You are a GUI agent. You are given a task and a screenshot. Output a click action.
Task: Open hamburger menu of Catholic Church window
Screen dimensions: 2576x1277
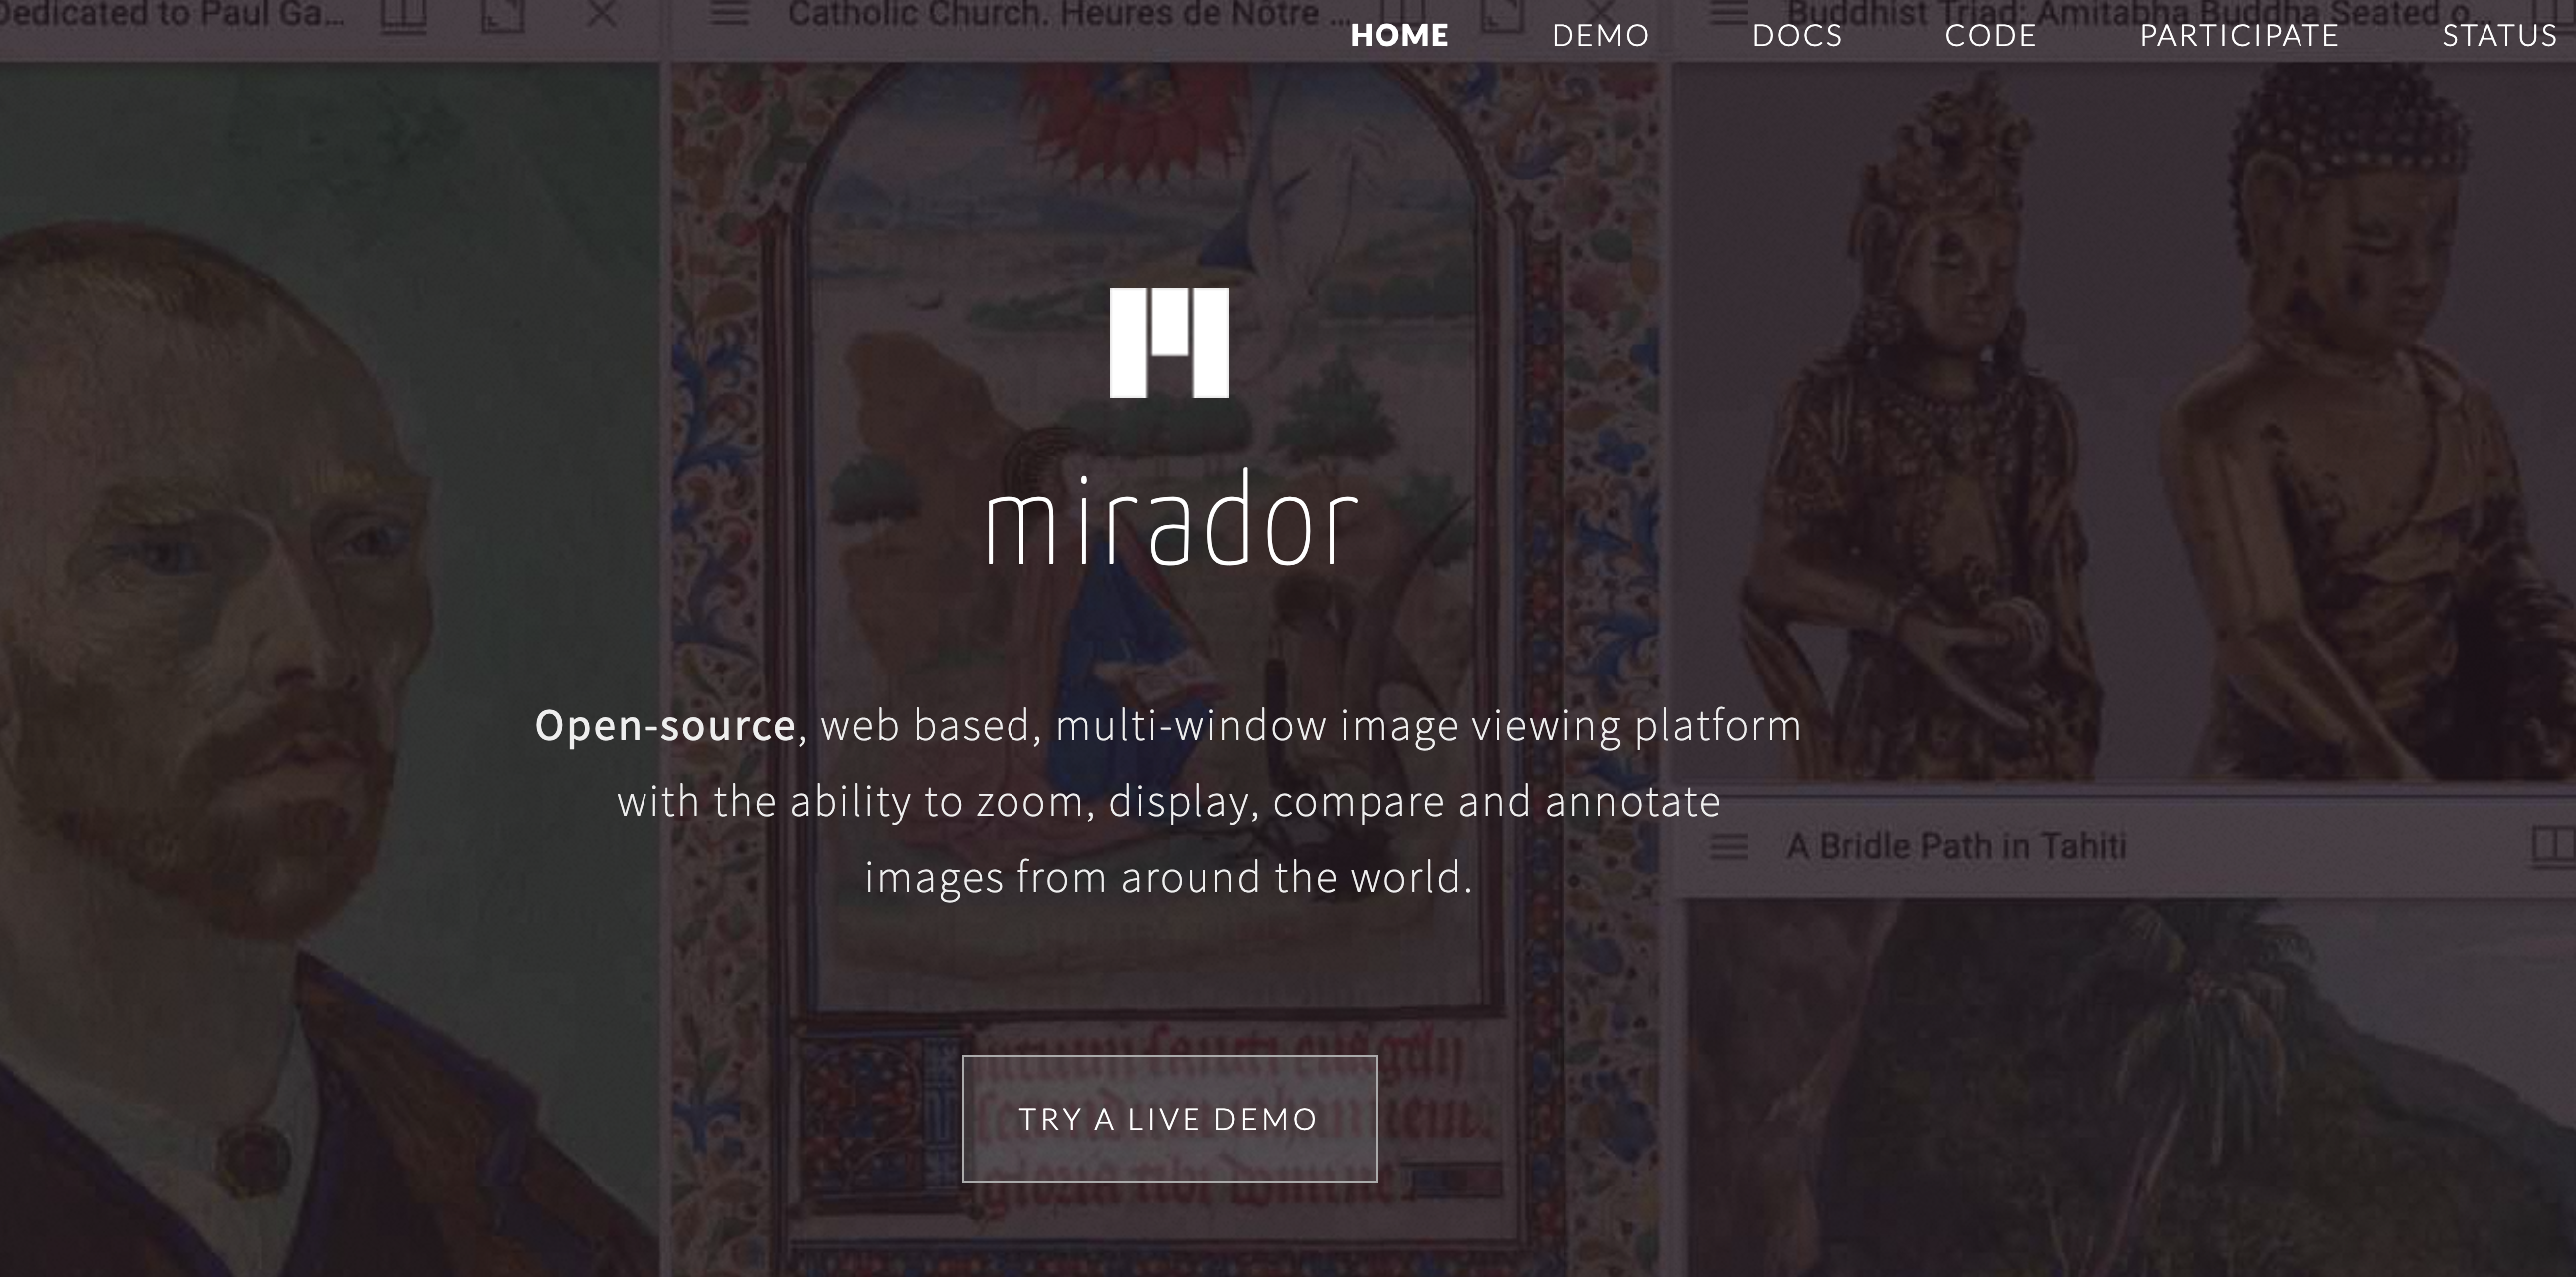point(730,14)
